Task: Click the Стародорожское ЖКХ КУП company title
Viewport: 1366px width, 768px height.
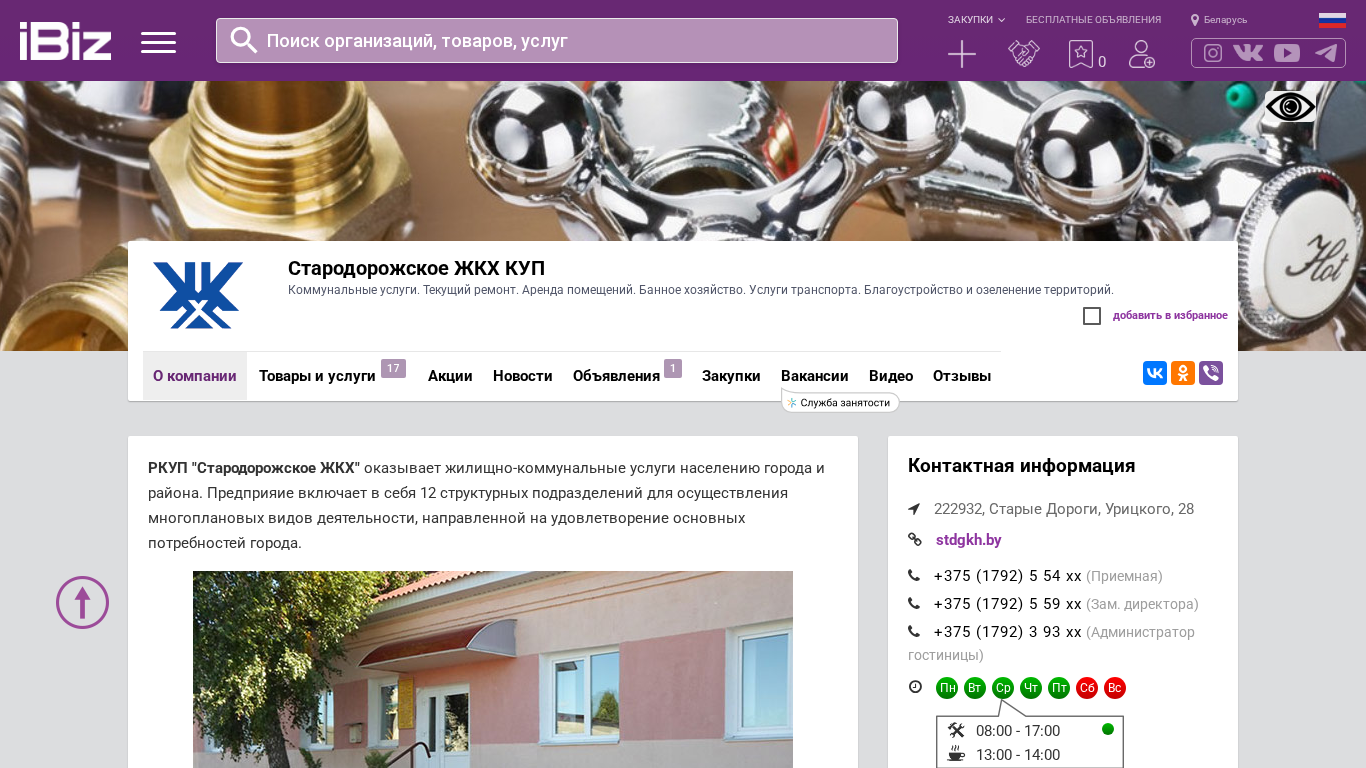Action: coord(417,268)
